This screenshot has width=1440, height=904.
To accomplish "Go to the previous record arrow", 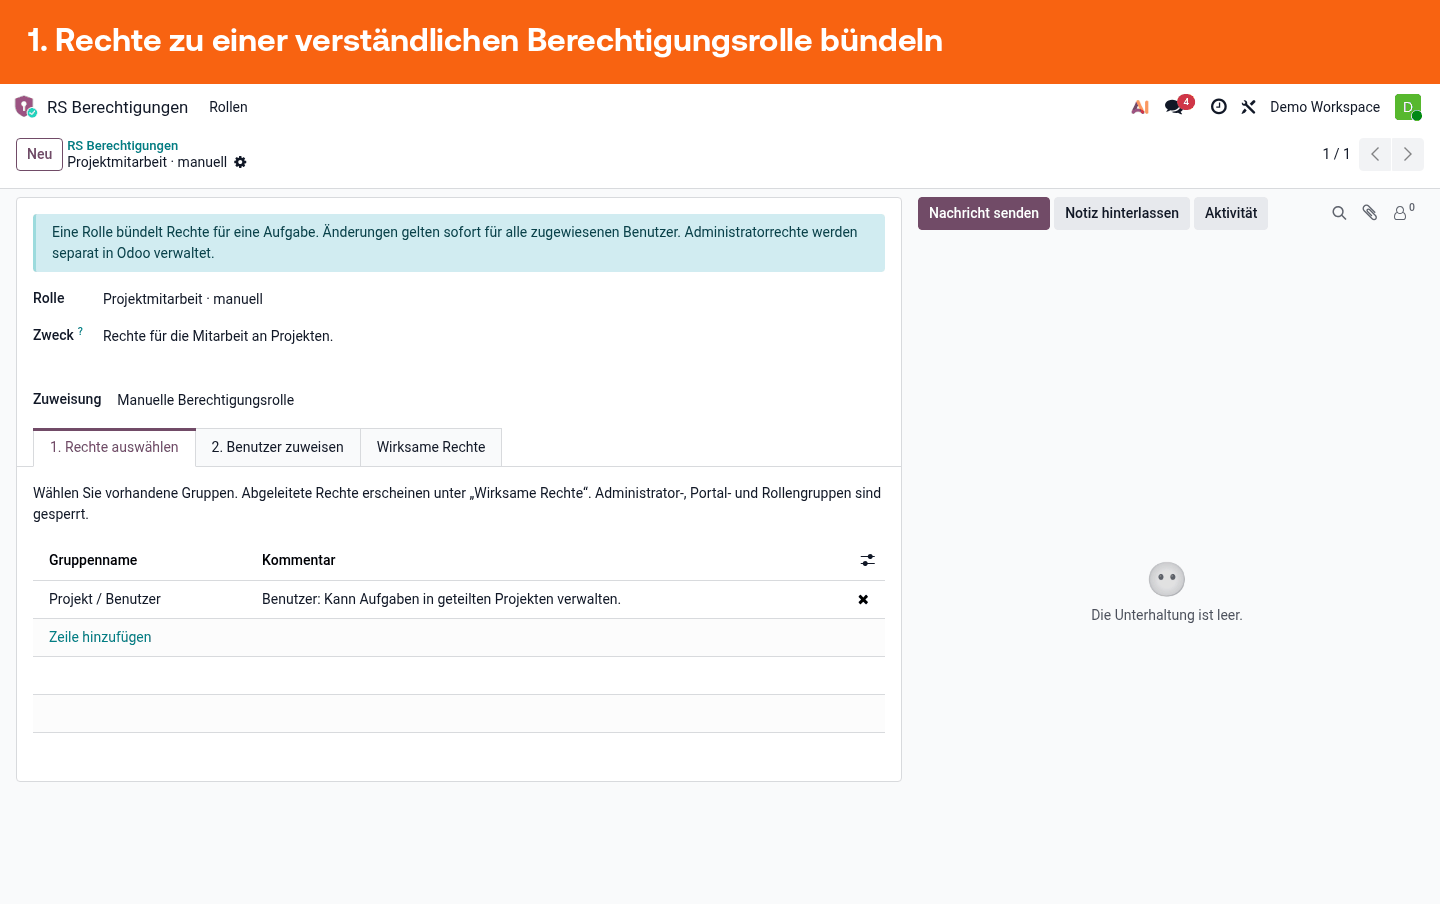I will pos(1375,154).
